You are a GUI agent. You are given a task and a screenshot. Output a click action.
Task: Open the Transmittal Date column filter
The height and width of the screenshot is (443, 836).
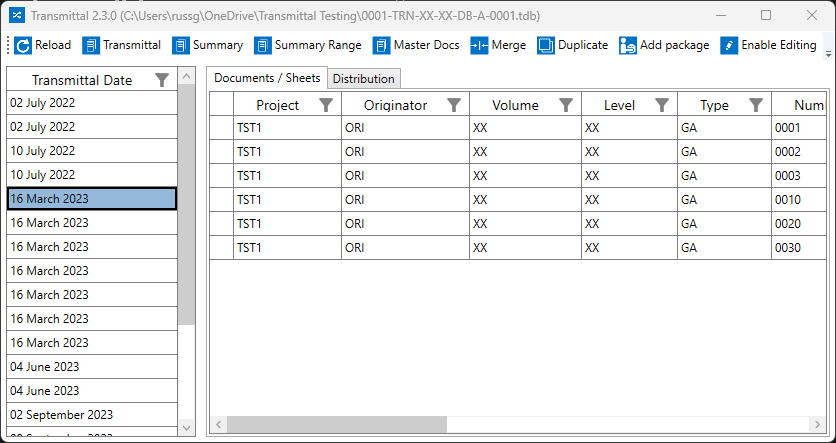tap(162, 80)
